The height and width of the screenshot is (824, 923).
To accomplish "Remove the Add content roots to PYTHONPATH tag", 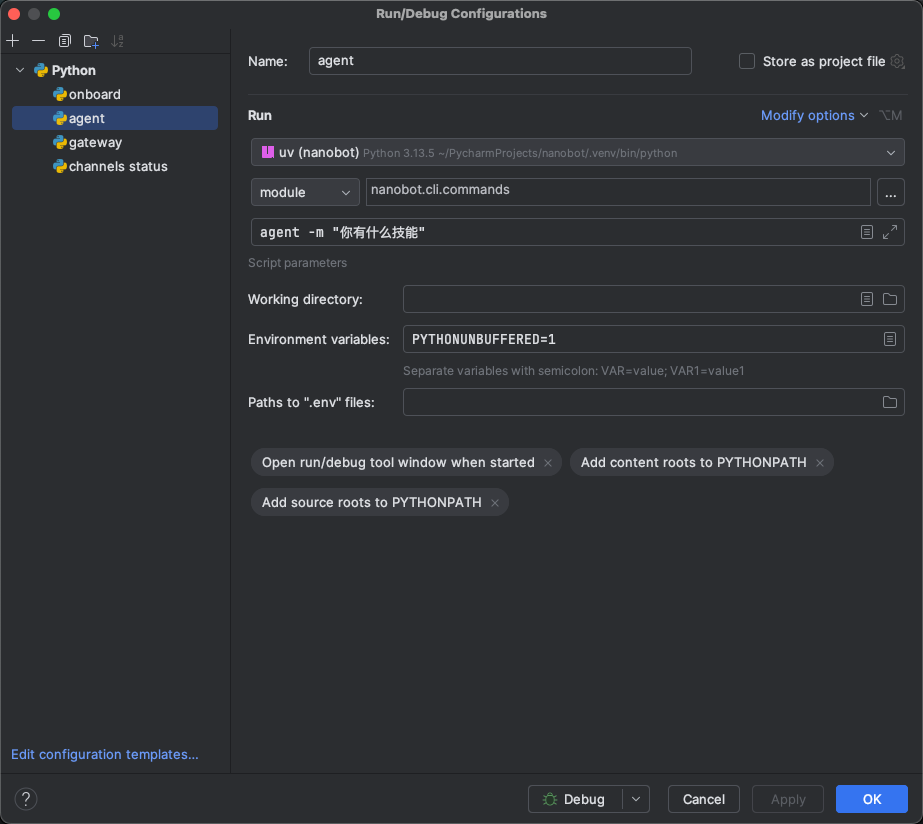I will pos(820,463).
